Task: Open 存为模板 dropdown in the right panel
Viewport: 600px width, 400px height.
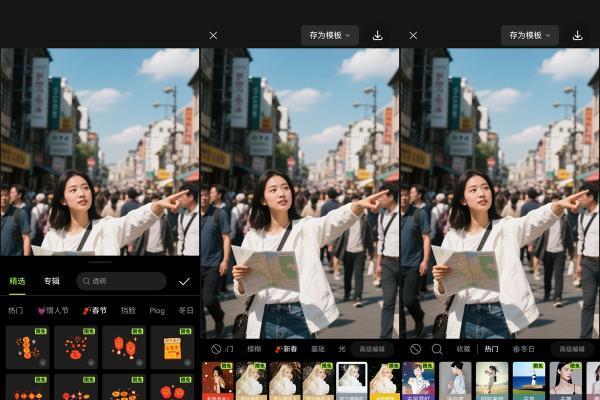Action: pyautogui.click(x=529, y=35)
